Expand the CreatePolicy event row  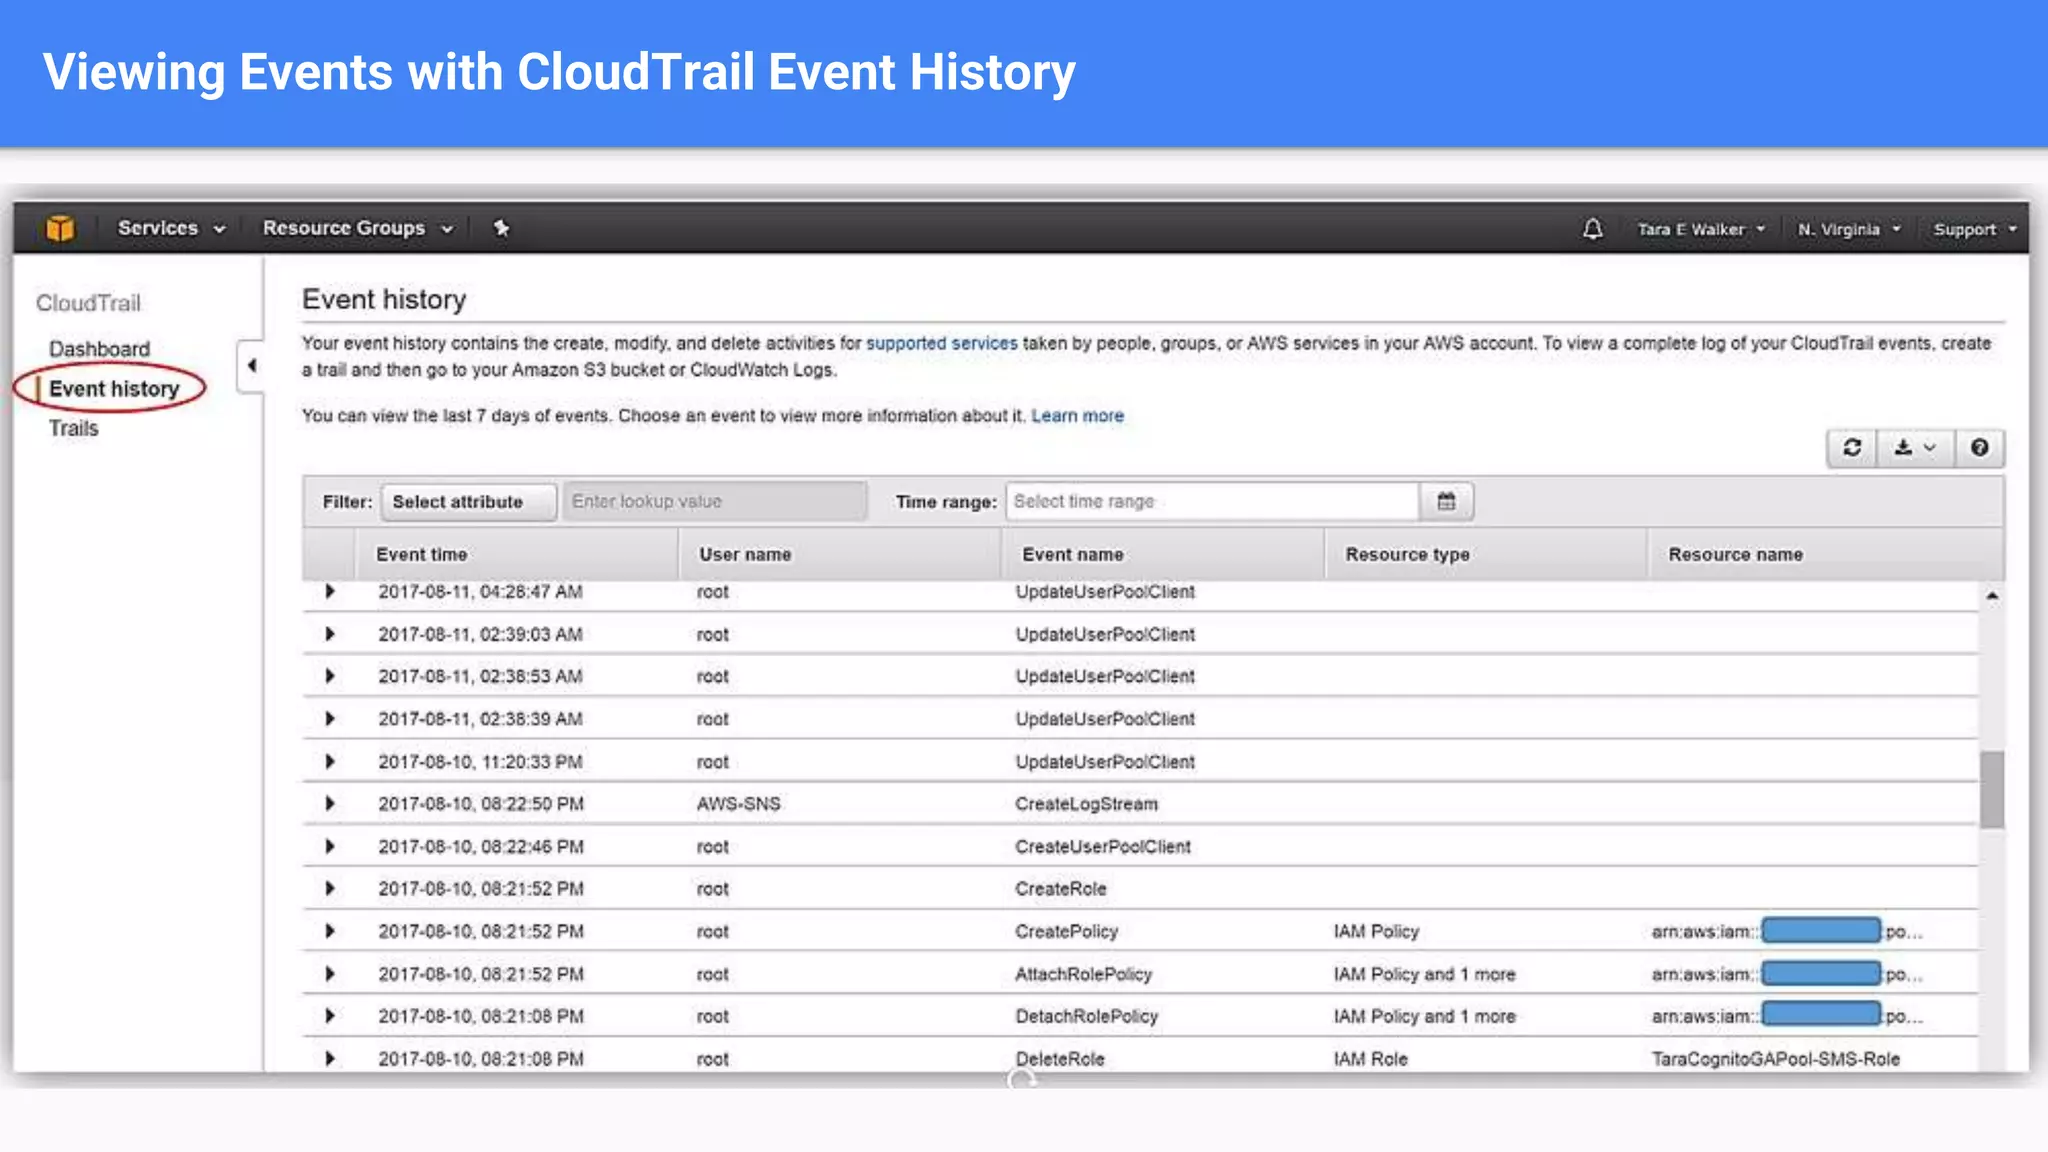(x=329, y=931)
